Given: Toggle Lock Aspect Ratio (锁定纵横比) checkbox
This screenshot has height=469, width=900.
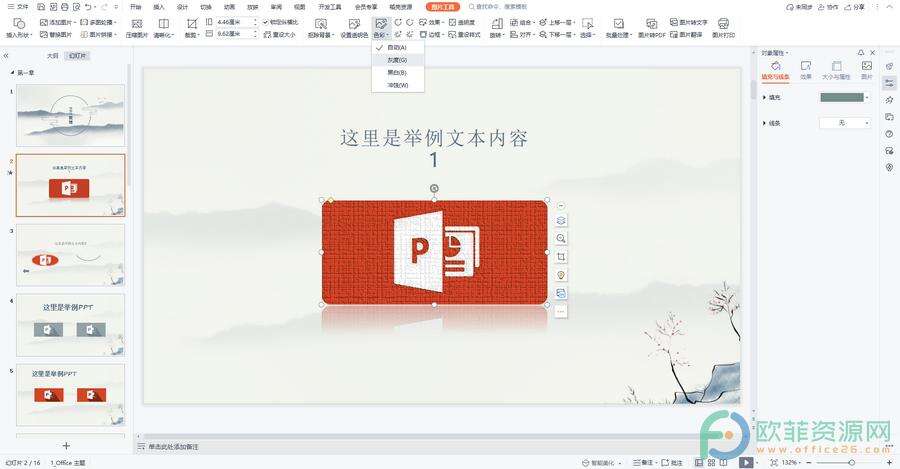Looking at the screenshot, I should (266, 22).
